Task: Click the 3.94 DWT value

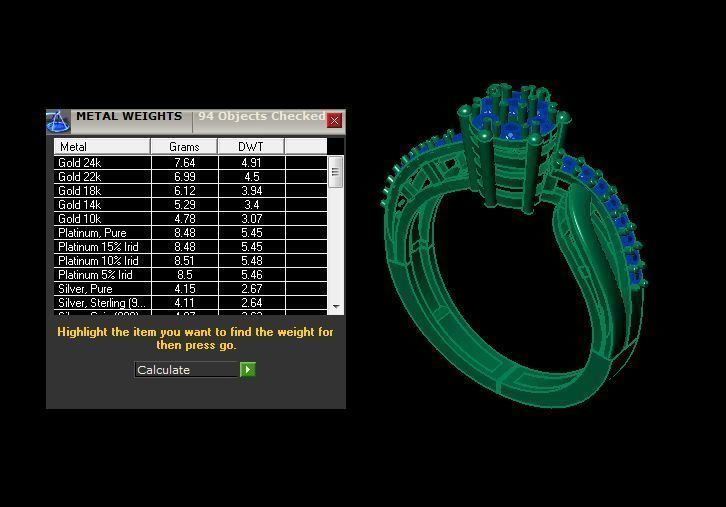Action: point(251,190)
